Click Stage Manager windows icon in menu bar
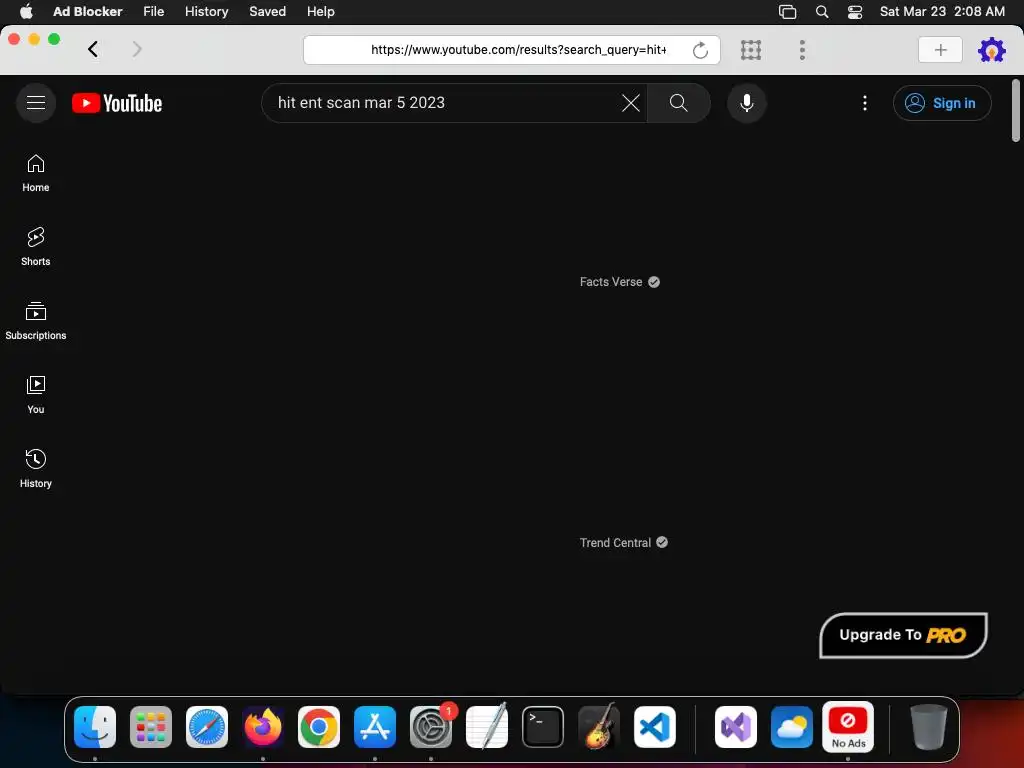Viewport: 1024px width, 768px height. coord(788,12)
